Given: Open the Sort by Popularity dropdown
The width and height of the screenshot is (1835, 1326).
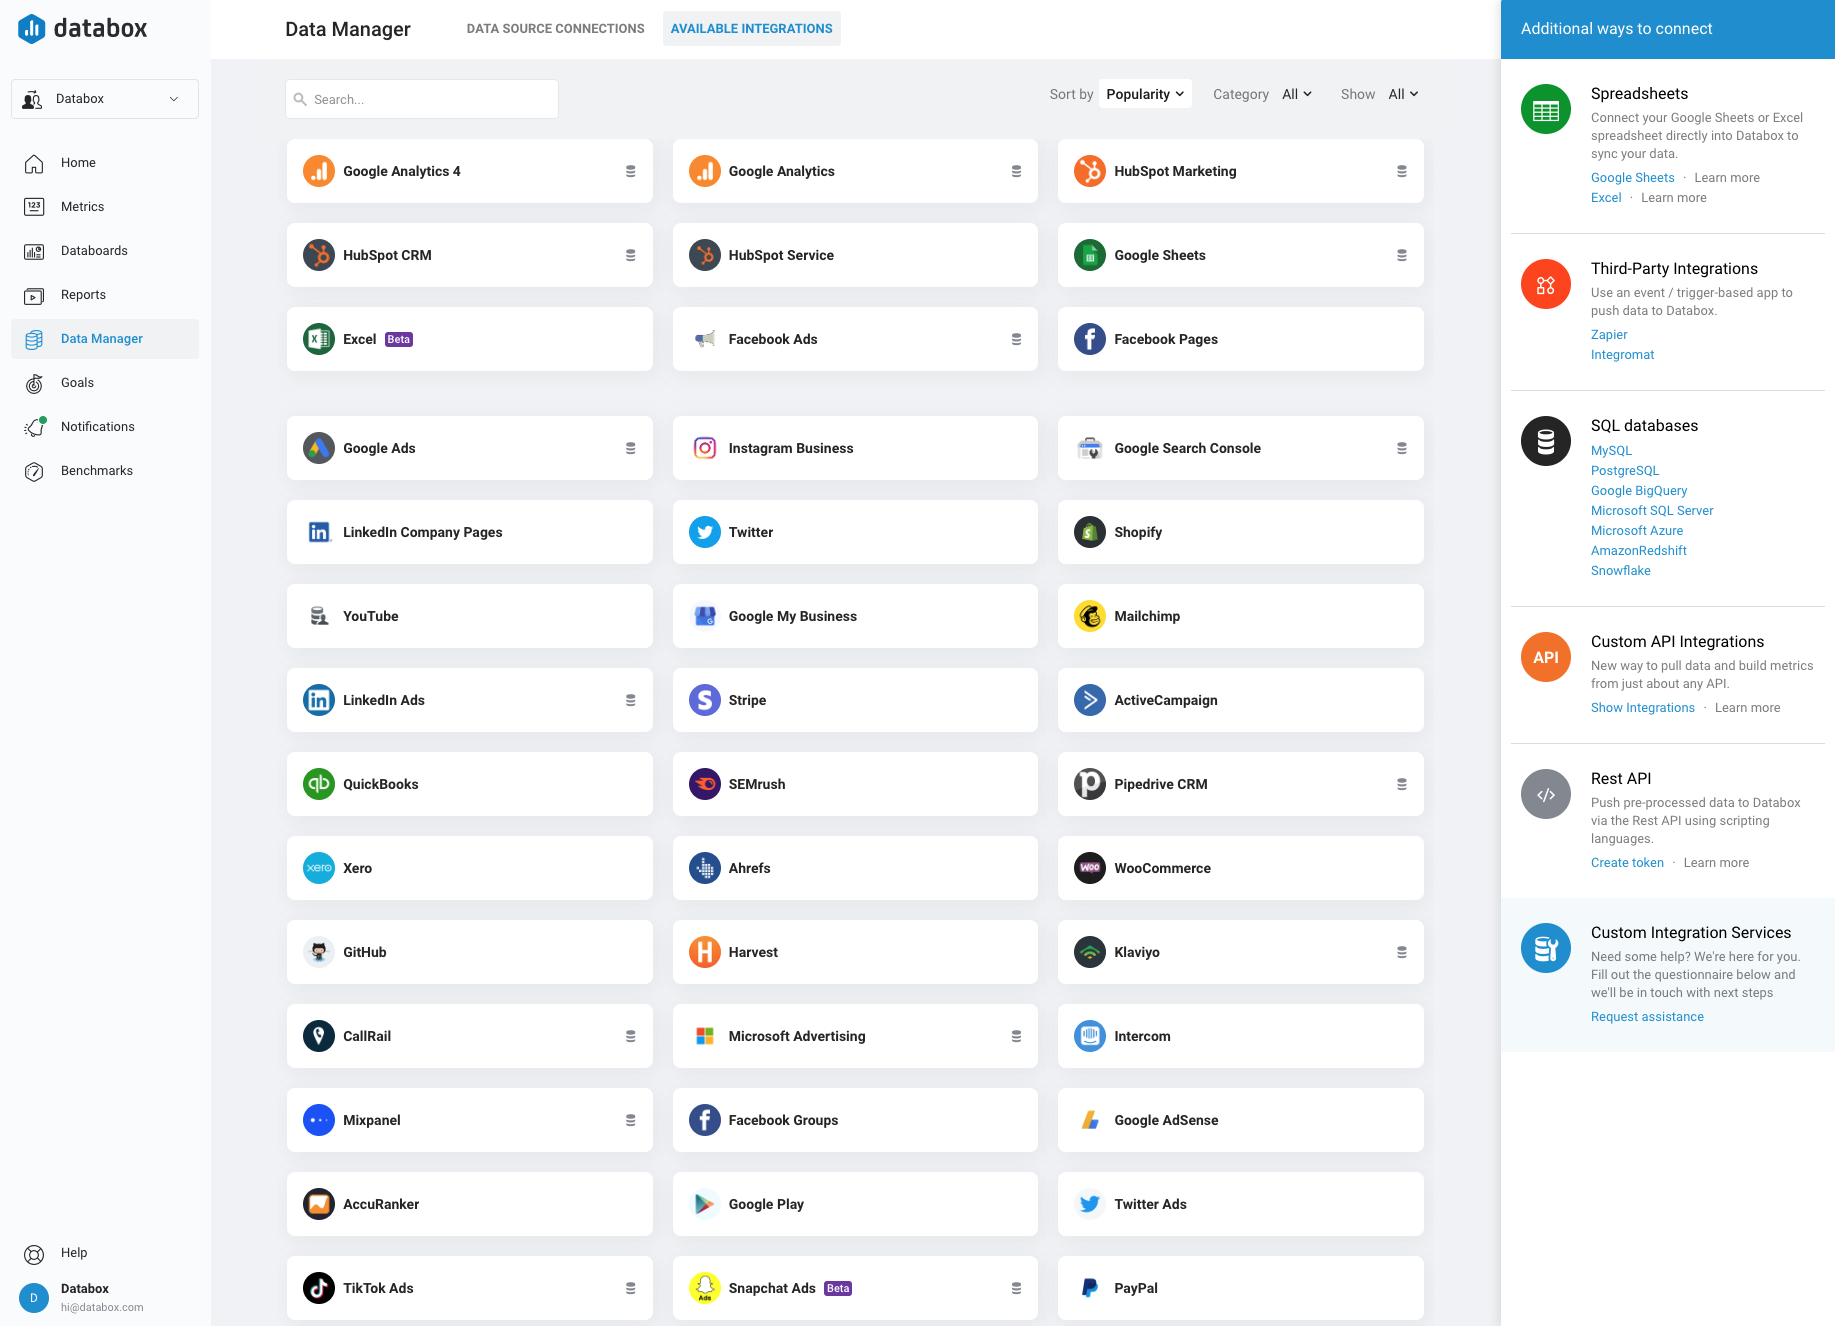Looking at the screenshot, I should [1145, 94].
